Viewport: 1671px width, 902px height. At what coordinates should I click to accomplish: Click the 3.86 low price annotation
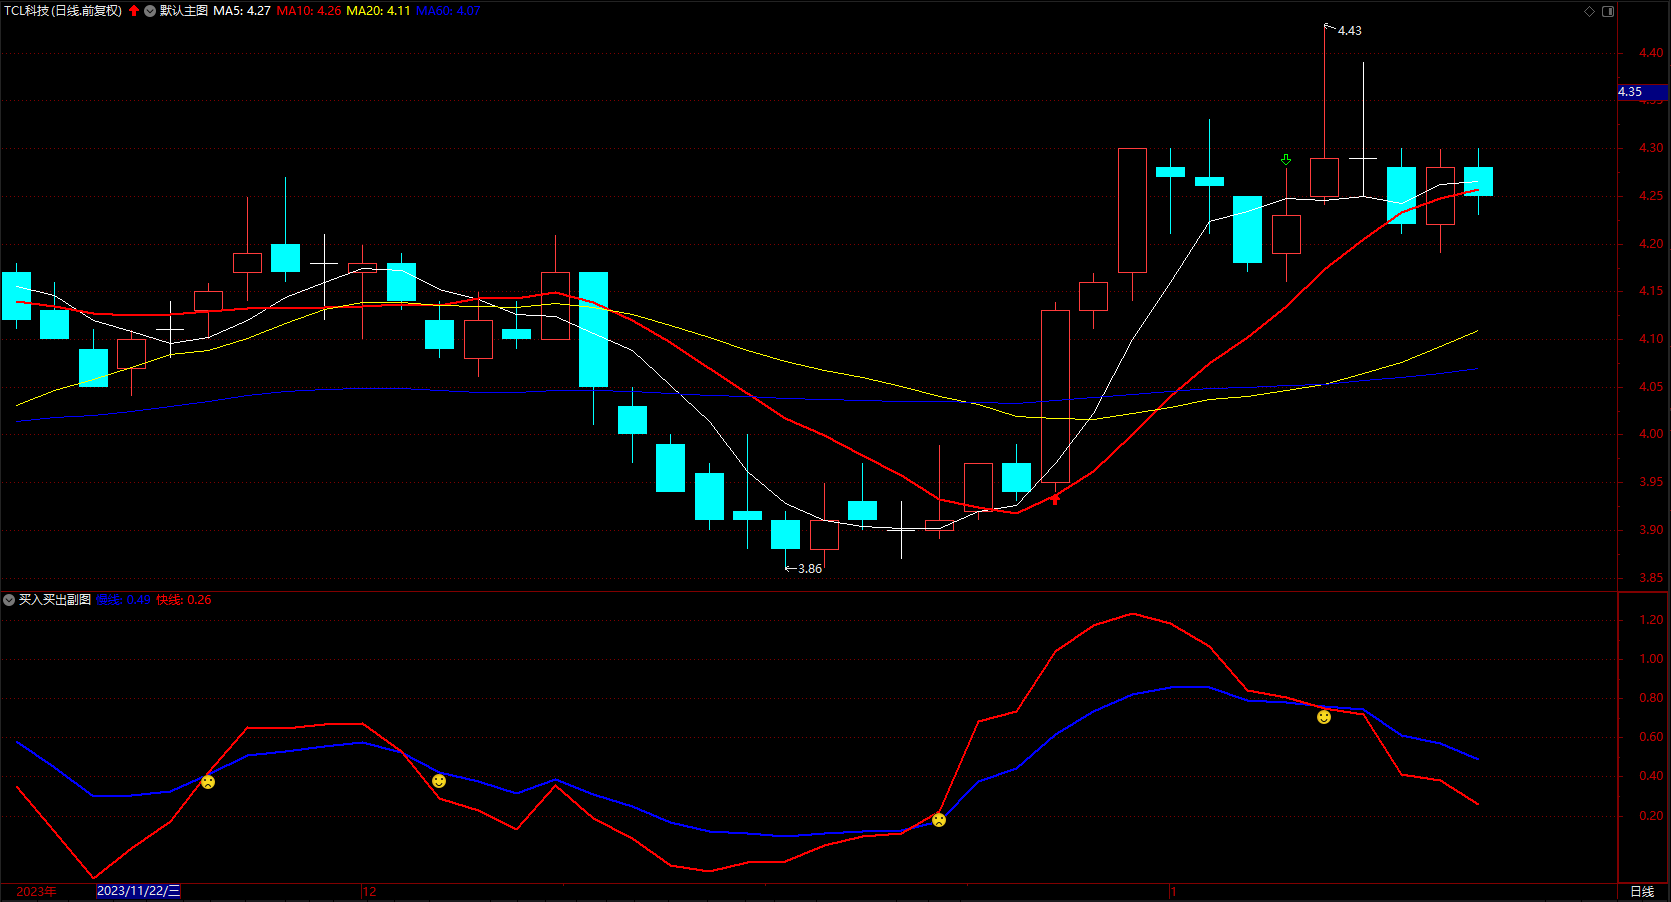(810, 569)
